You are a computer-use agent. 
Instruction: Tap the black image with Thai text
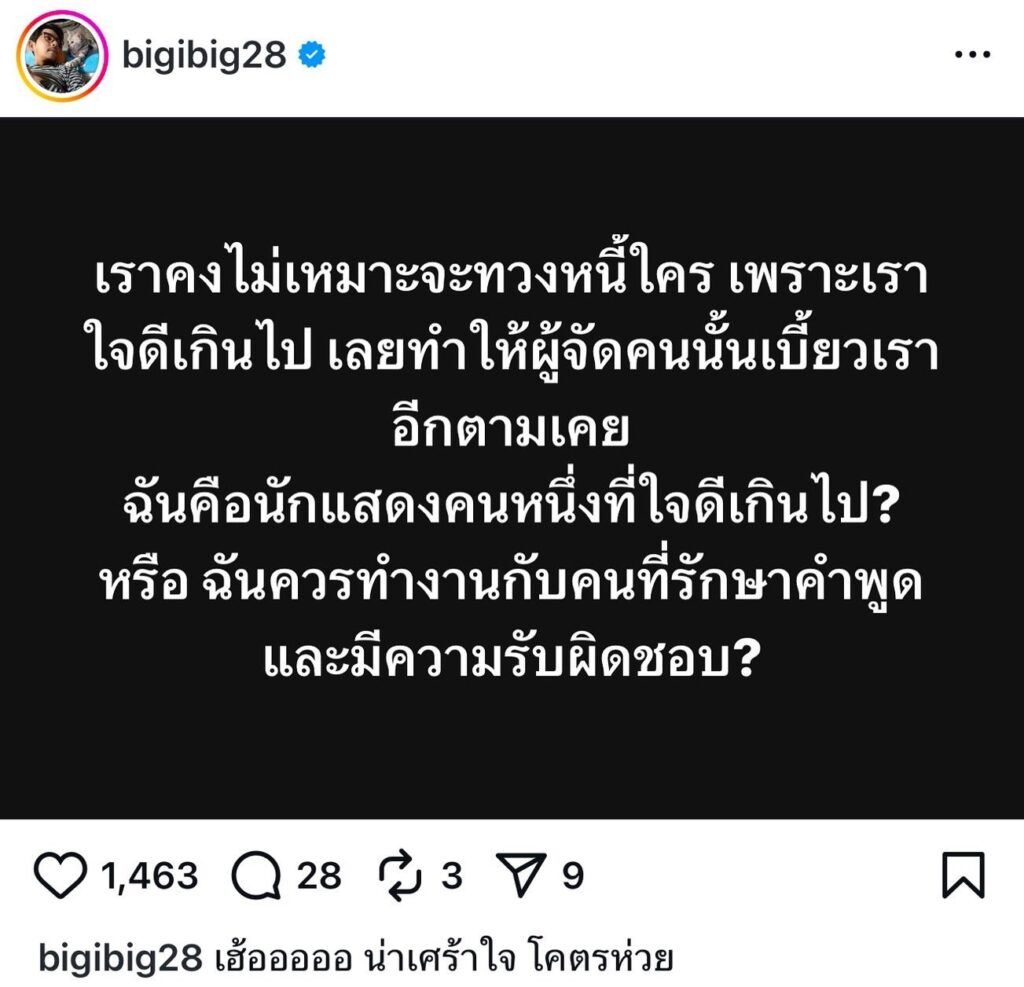[512, 468]
